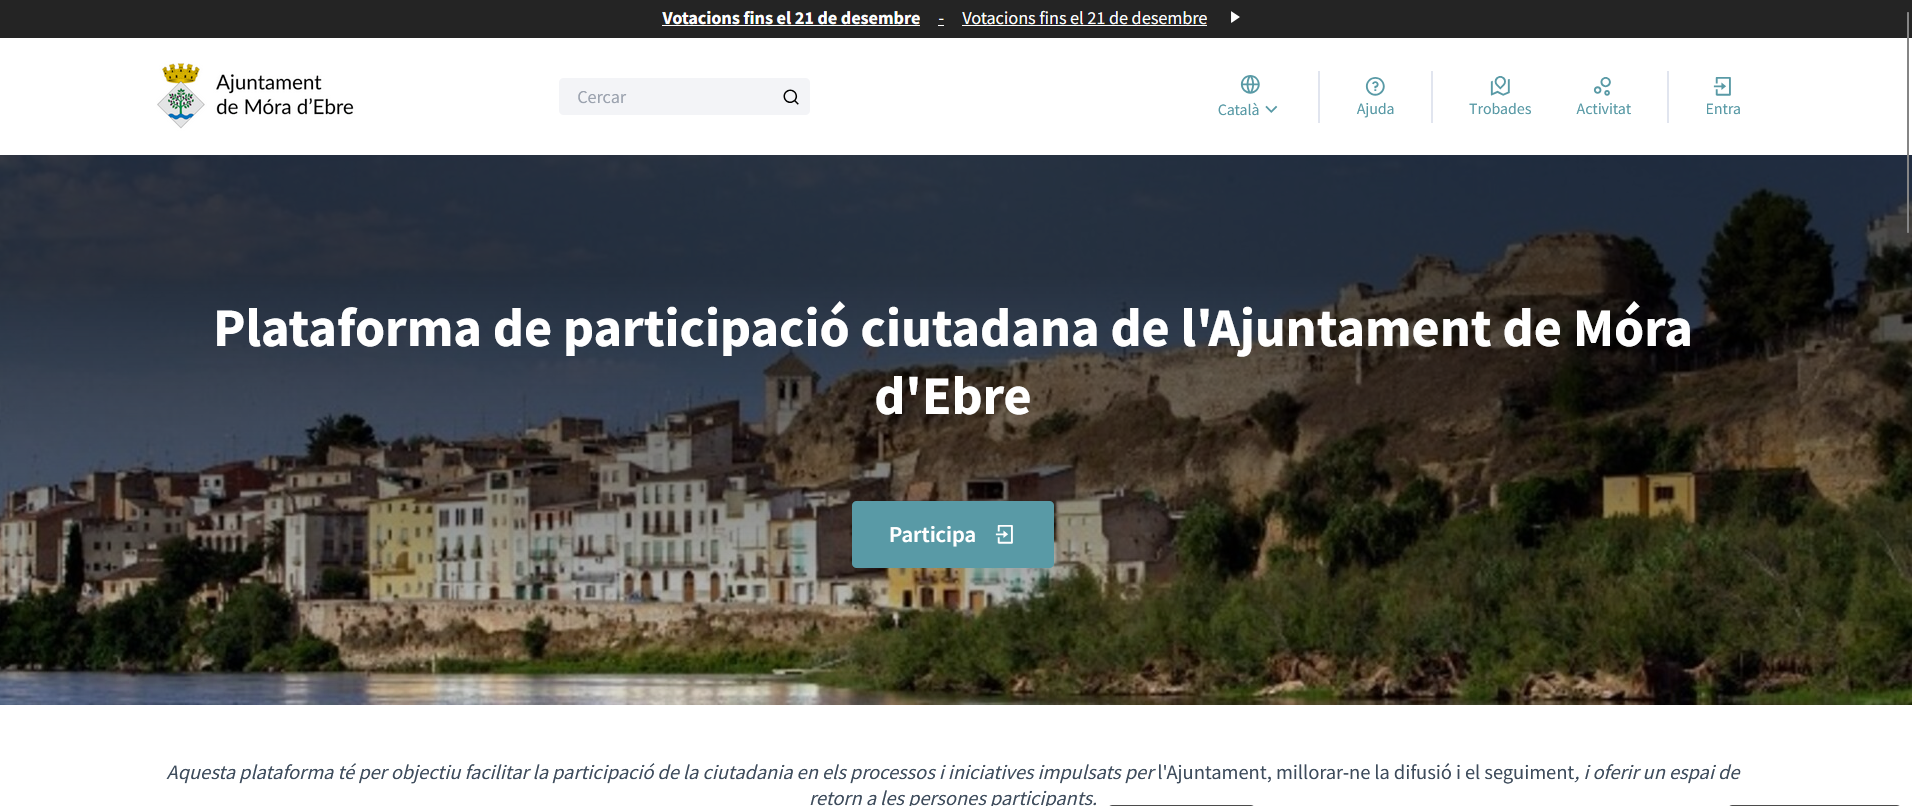Image resolution: width=1912 pixels, height=806 pixels.
Task: Click the Ajuda question mark icon
Action: pyautogui.click(x=1375, y=86)
